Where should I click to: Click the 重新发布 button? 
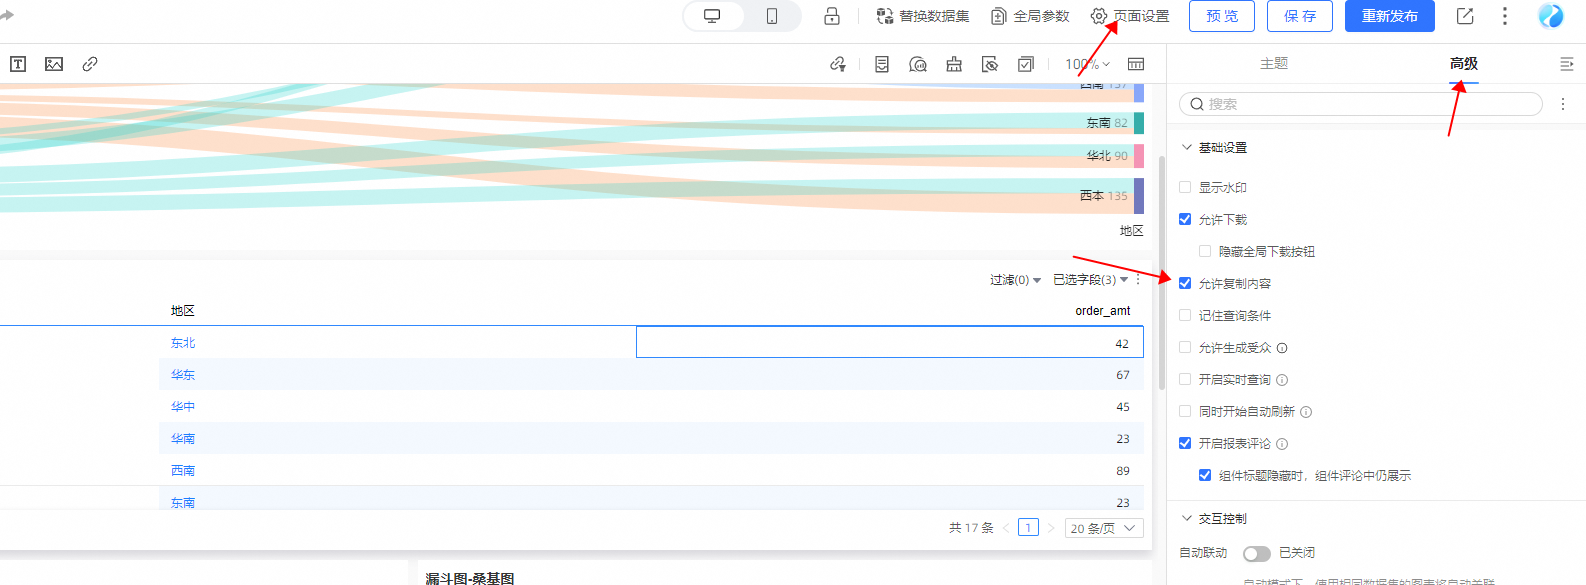pos(1389,16)
